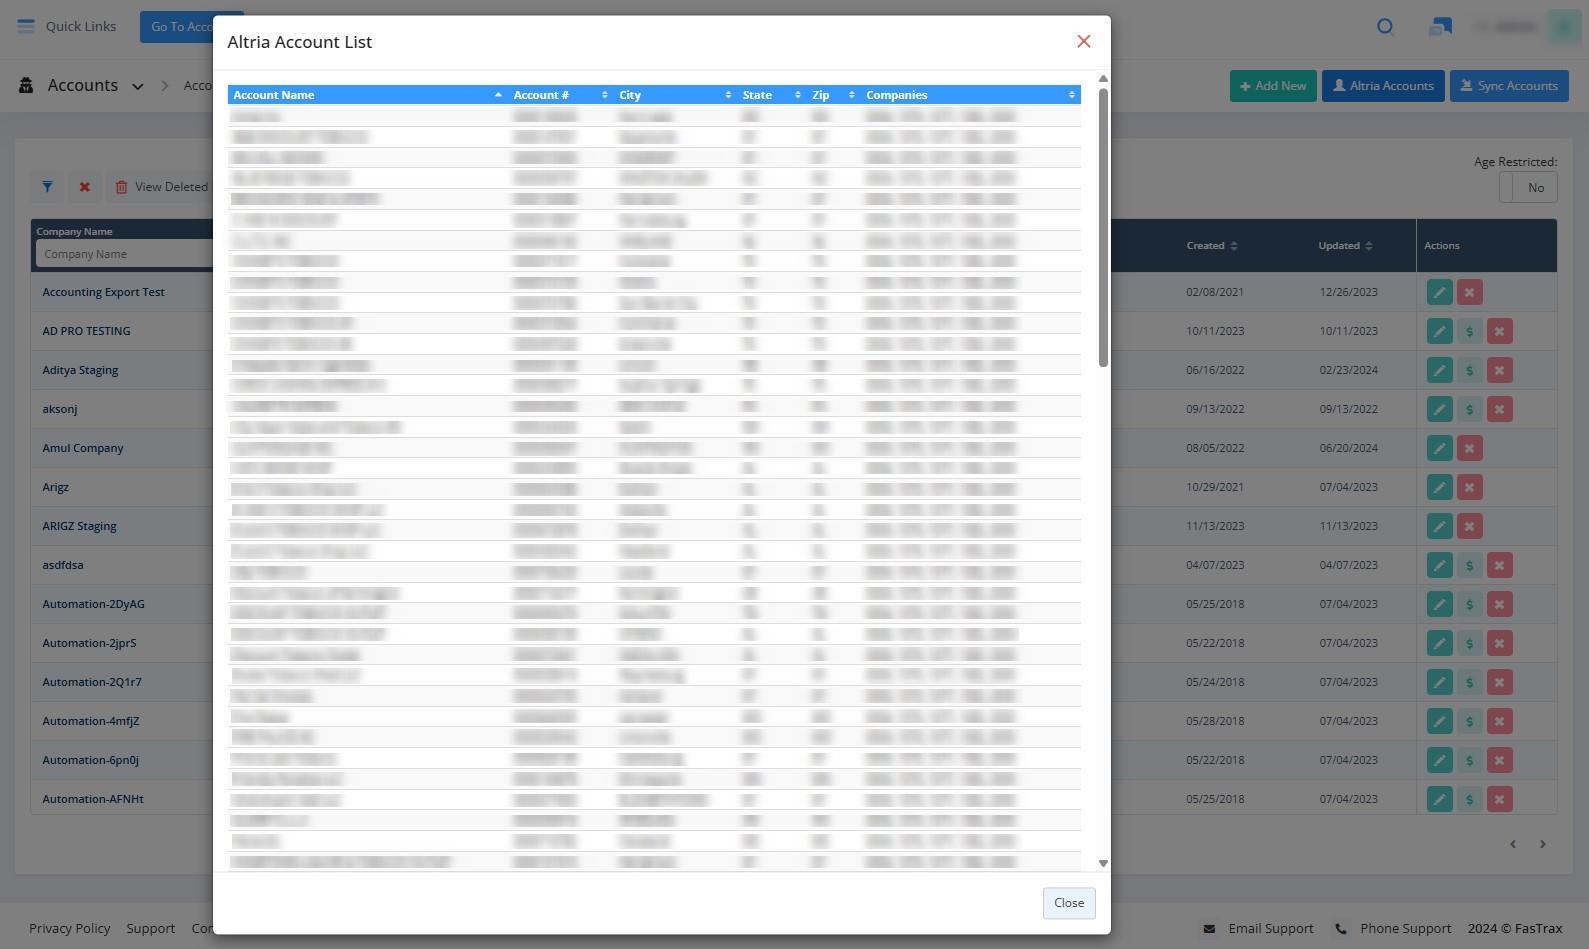Click View Deleted button
Image resolution: width=1589 pixels, height=949 pixels.
161,187
